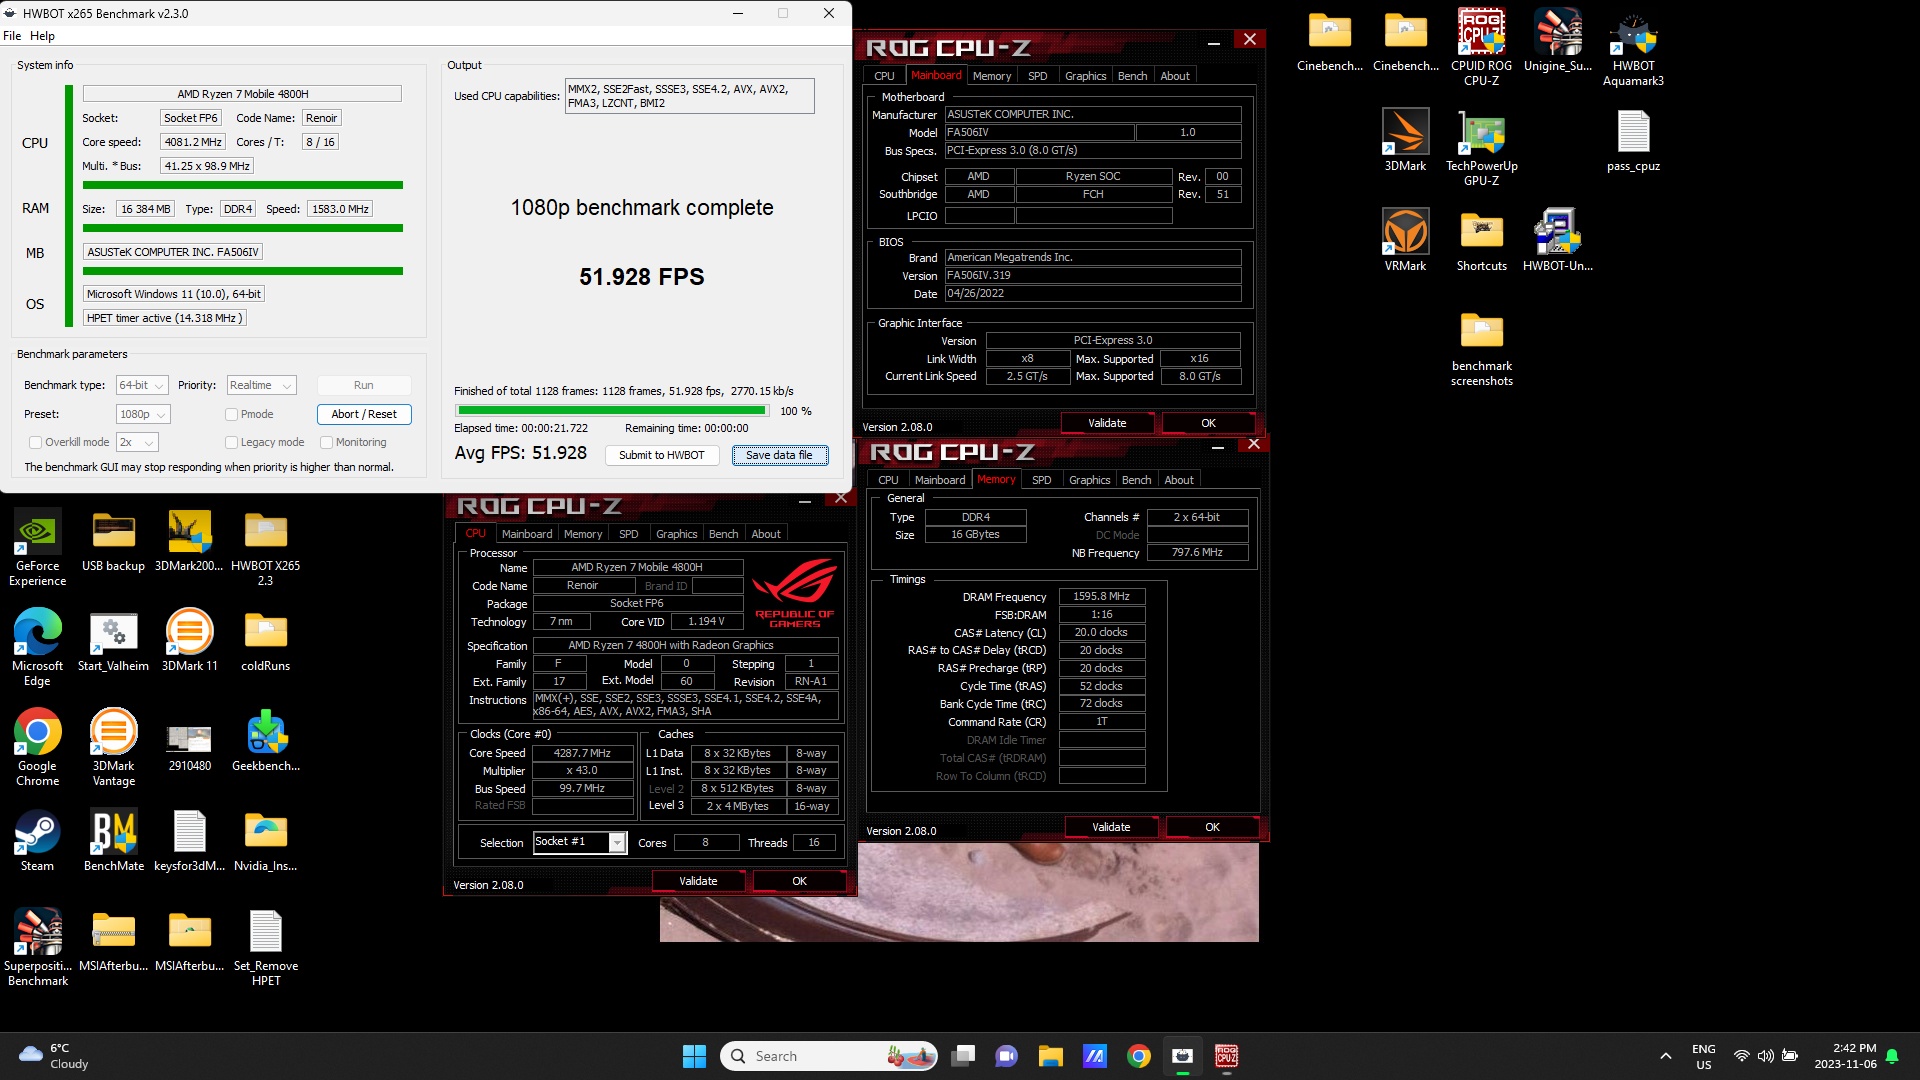Launch TechPowerUp GPU-Z shortcut
Viewport: 1920px width, 1080px height.
coord(1481,146)
